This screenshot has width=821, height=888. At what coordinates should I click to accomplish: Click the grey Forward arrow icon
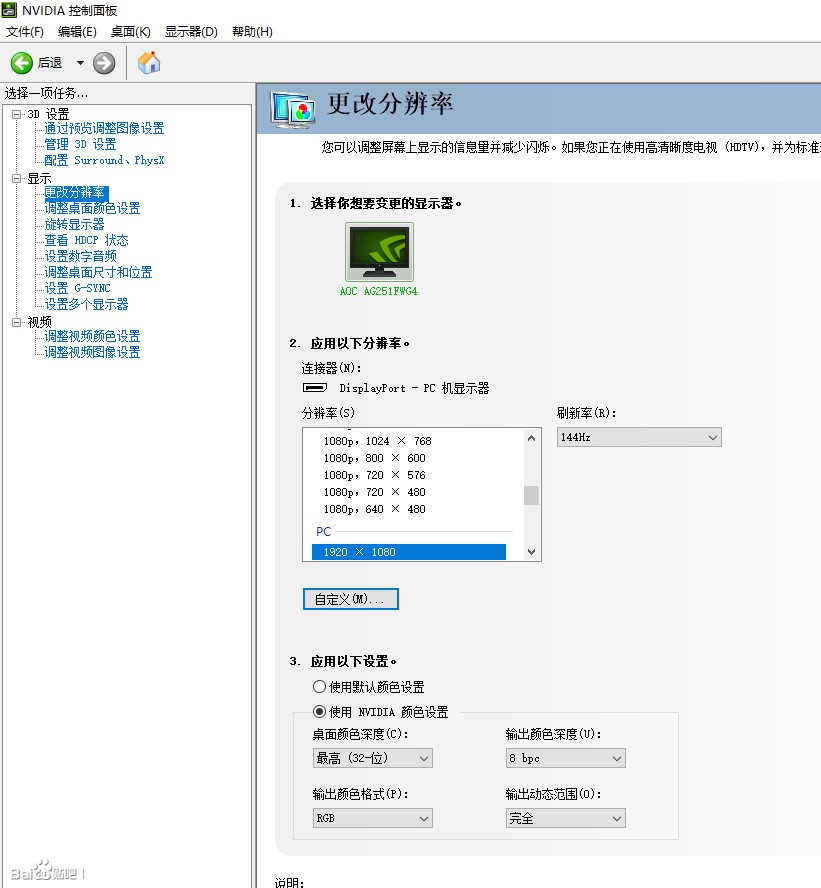(104, 63)
